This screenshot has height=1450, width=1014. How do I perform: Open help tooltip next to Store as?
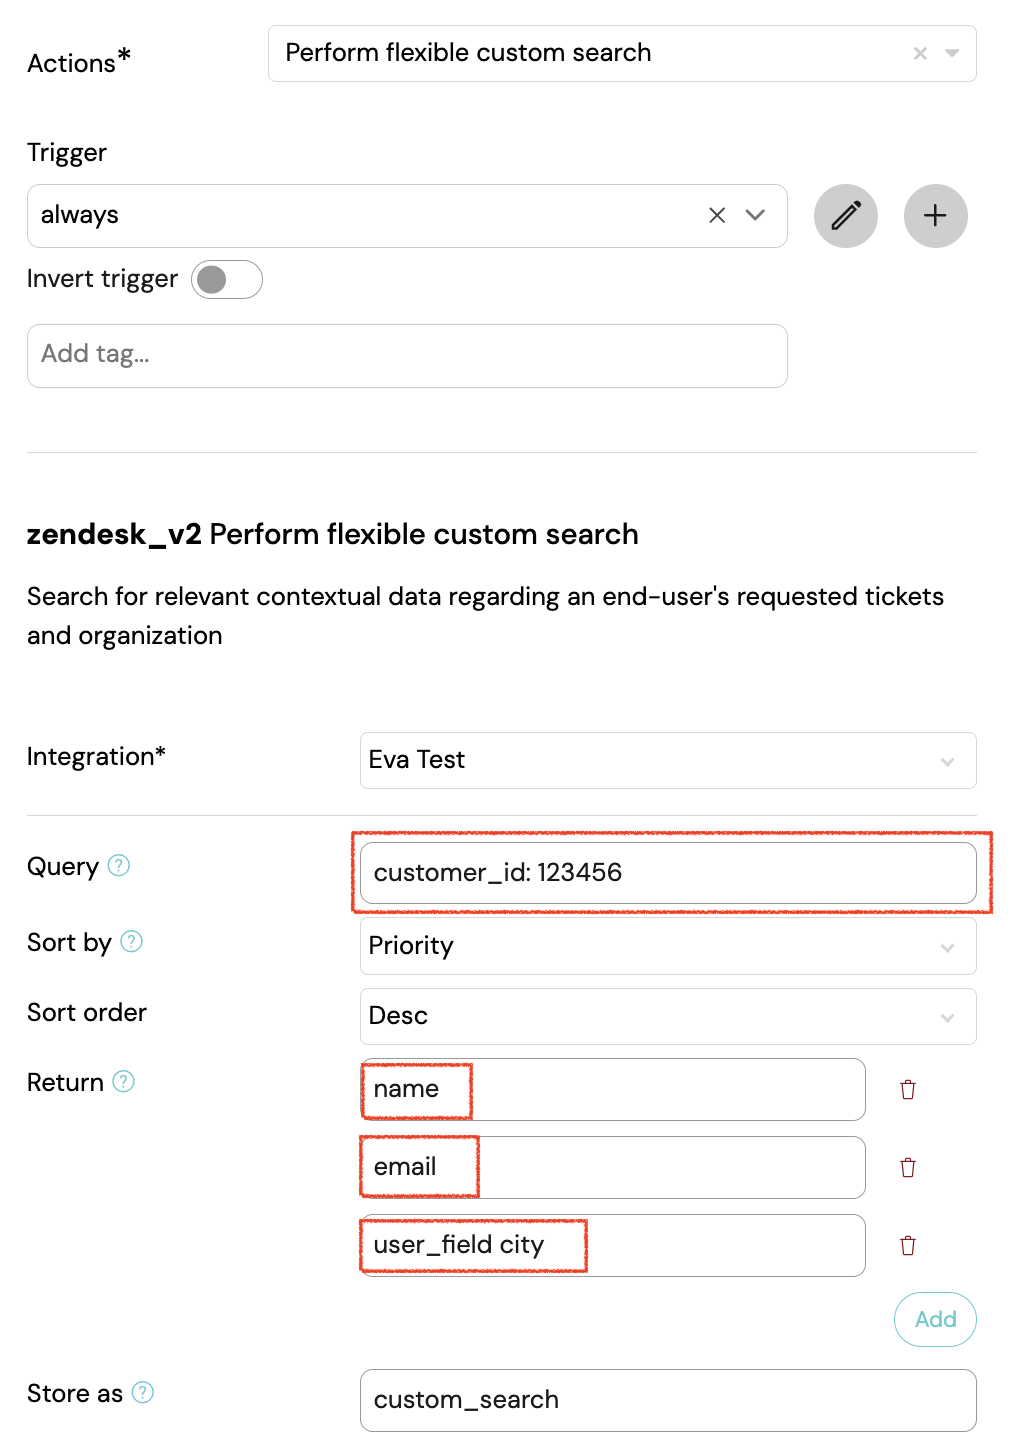coord(143,1392)
